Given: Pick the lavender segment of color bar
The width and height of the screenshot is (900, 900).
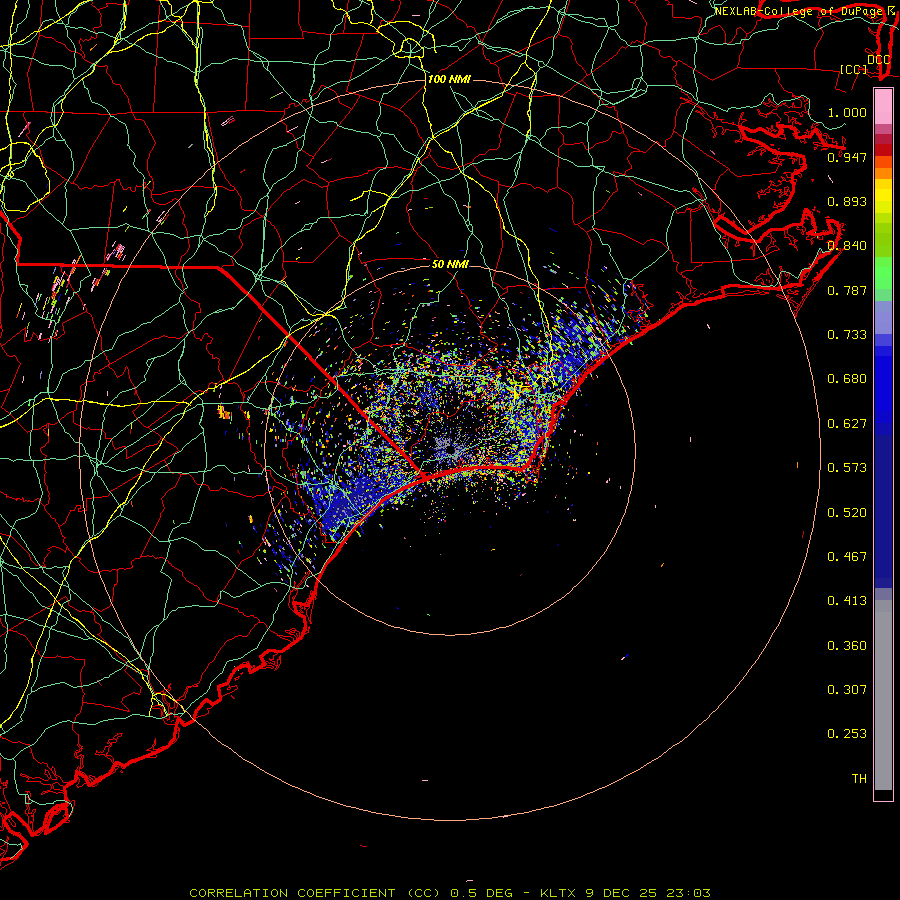Looking at the screenshot, I should point(883,317).
